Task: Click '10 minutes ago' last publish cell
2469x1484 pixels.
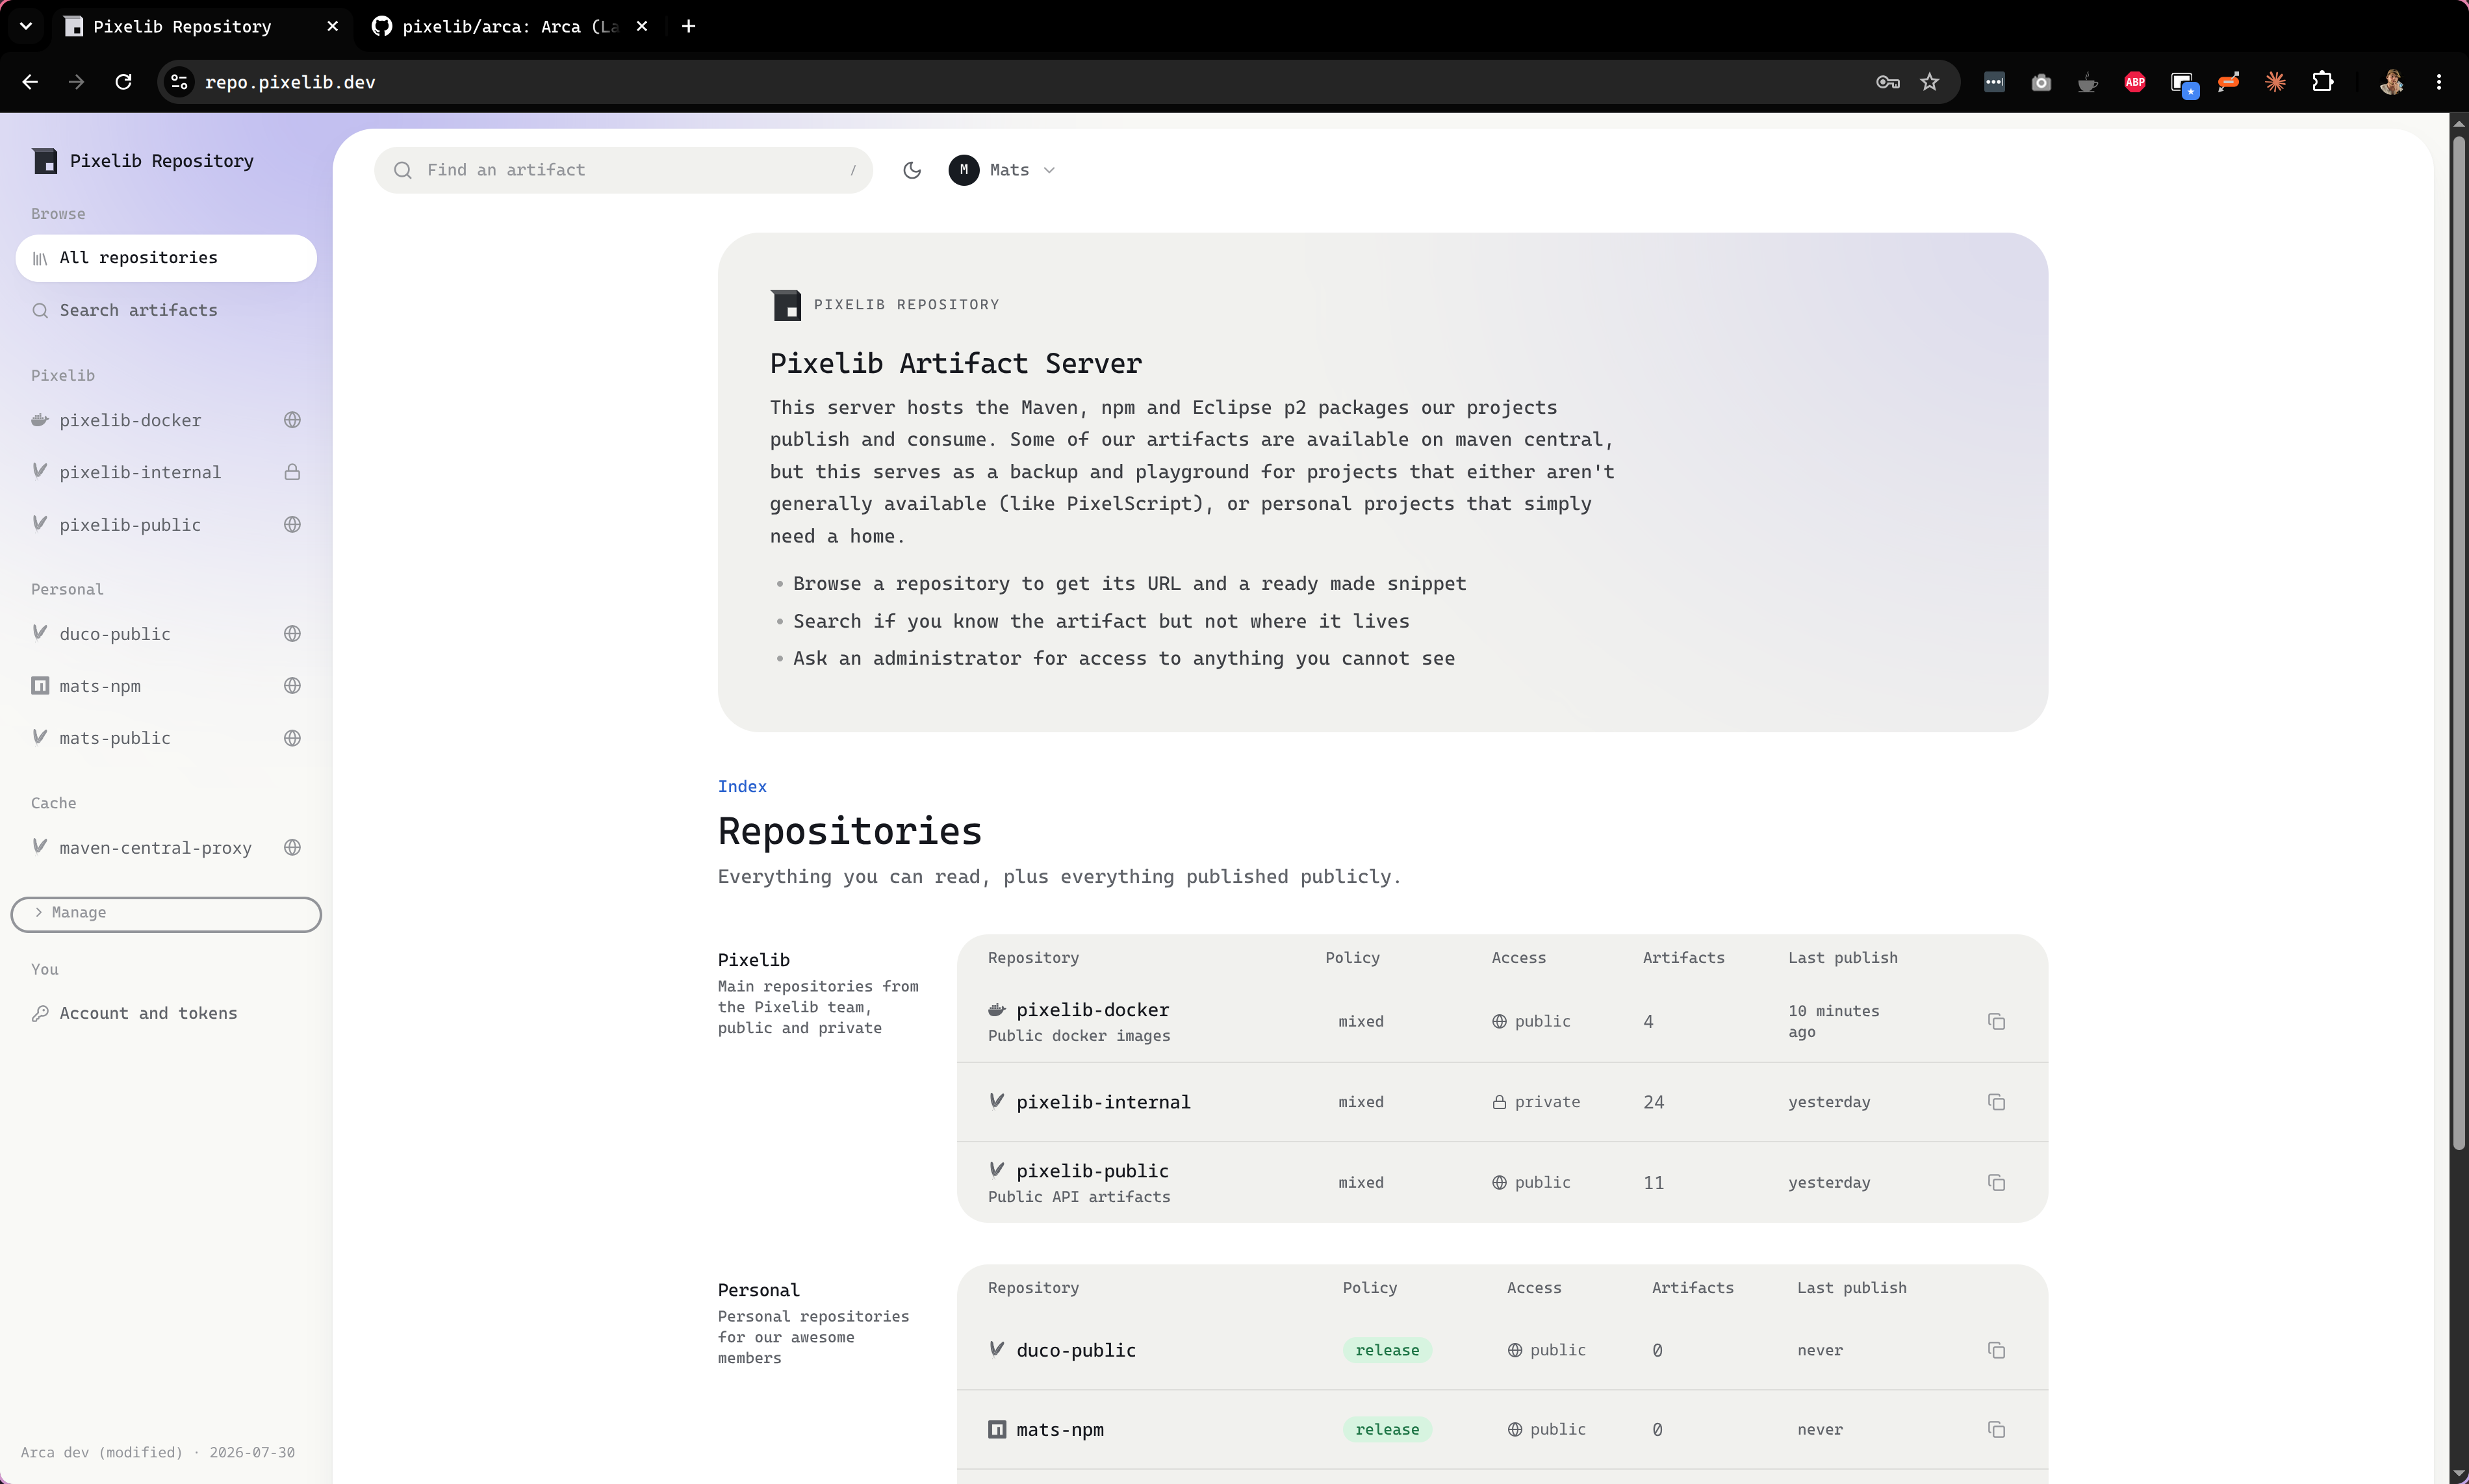Action: (x=1833, y=1022)
